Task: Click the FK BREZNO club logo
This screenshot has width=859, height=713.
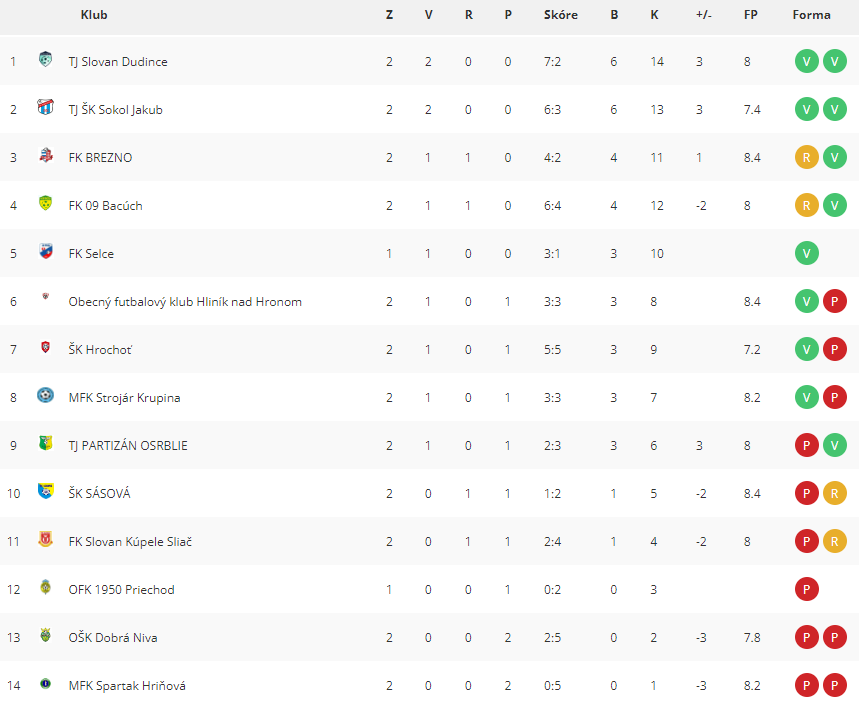Action: (x=45, y=155)
